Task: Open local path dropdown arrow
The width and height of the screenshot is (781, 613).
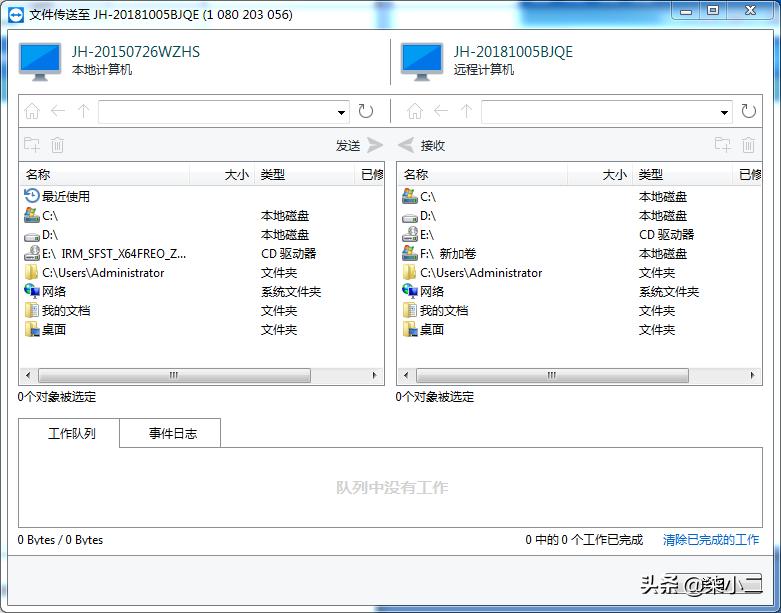Action: pos(341,113)
